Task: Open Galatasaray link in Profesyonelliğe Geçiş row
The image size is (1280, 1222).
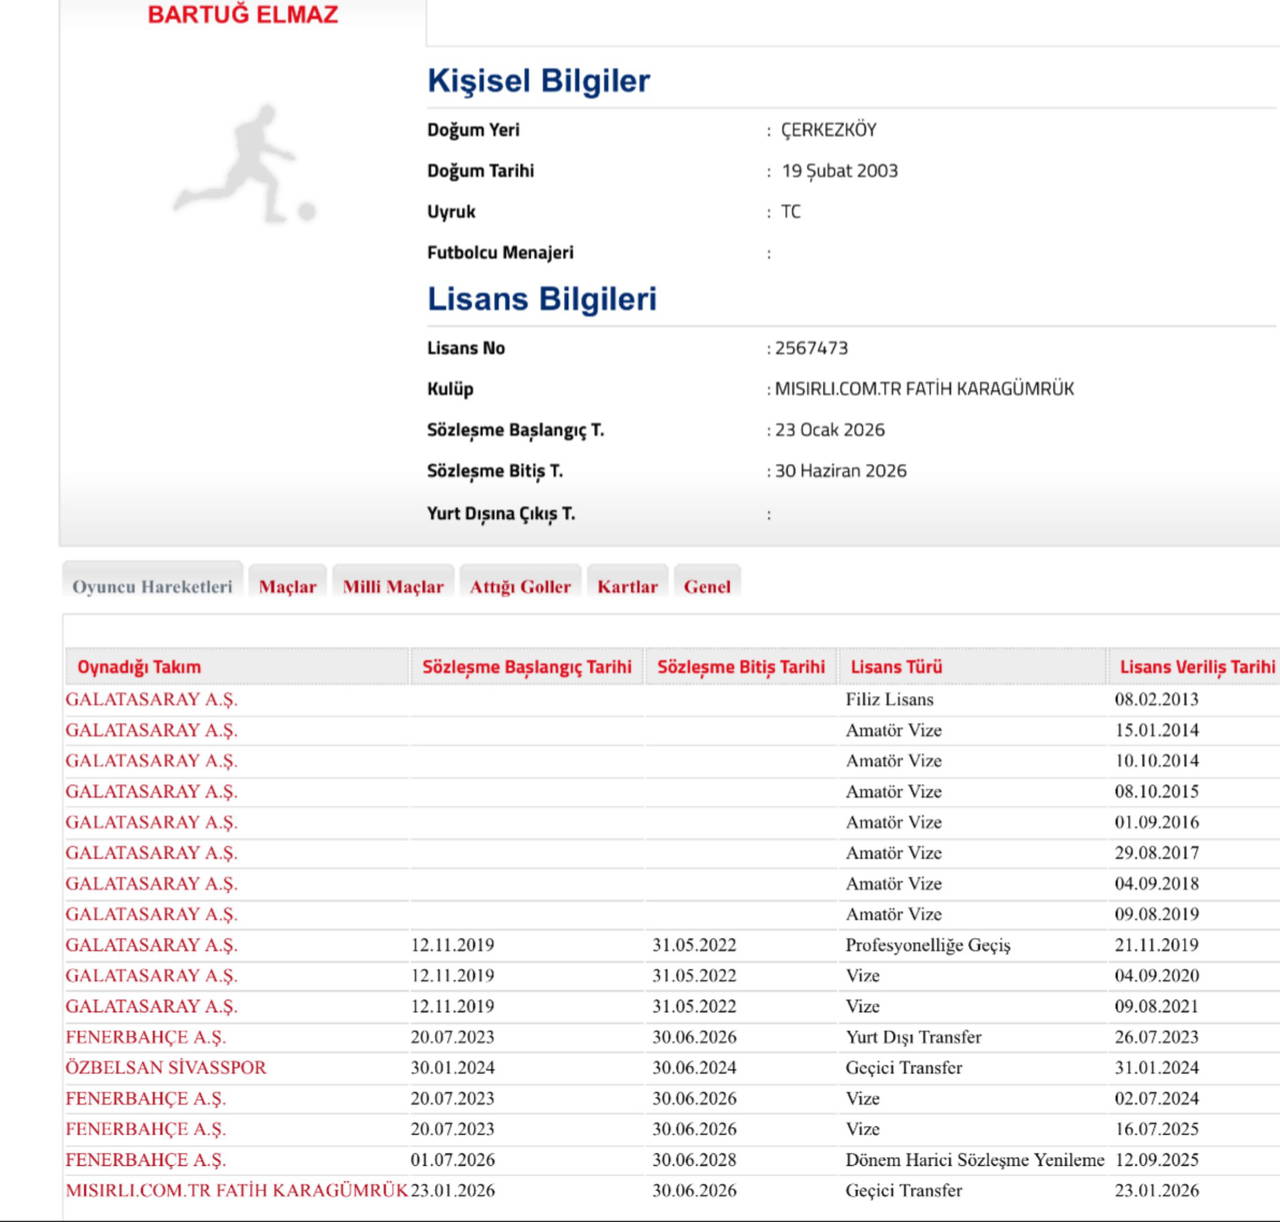Action: pos(151,945)
